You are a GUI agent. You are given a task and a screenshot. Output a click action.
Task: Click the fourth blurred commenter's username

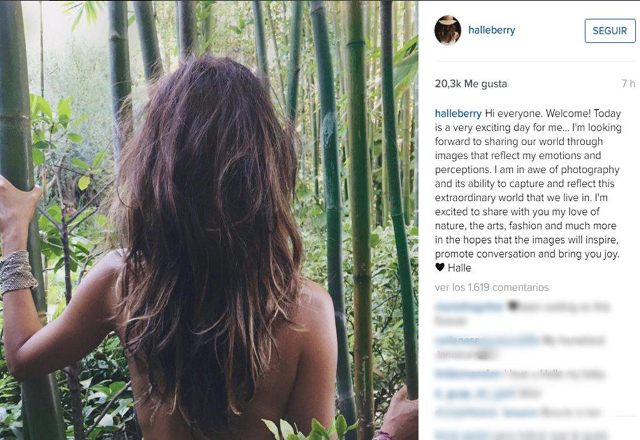point(473,394)
